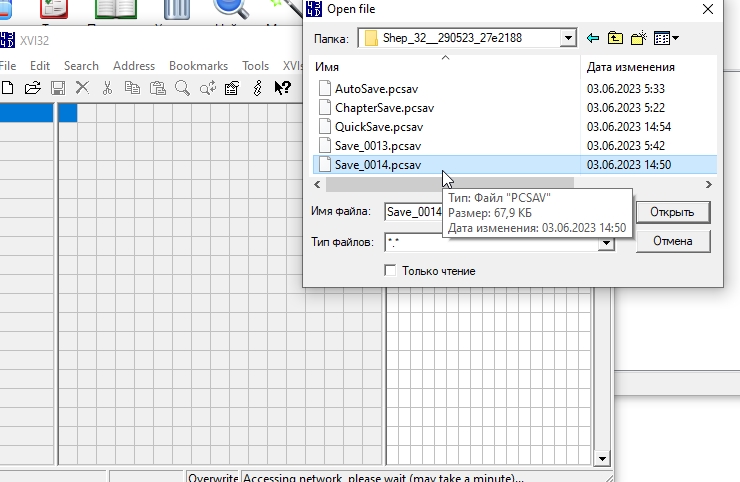This screenshot has width=740, height=482.
Task: Click the Find magnifier icon in XVI32 toolbar
Action: pos(182,88)
